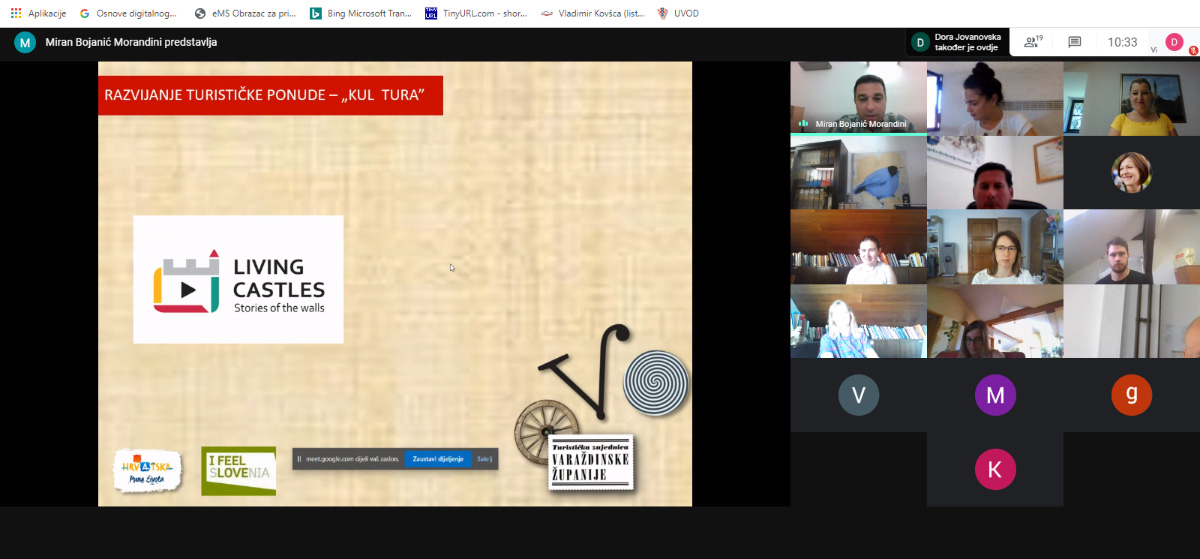Select the tile of woman wearing glasses

point(995,246)
